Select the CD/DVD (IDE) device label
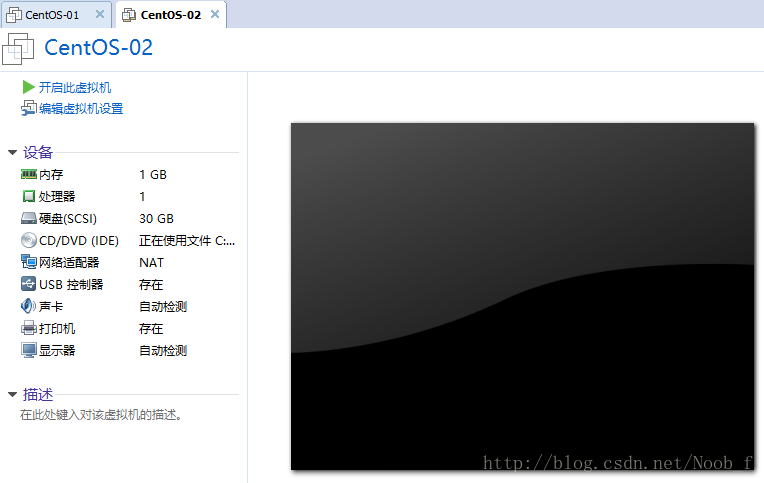The height and width of the screenshot is (483, 764). click(x=79, y=241)
